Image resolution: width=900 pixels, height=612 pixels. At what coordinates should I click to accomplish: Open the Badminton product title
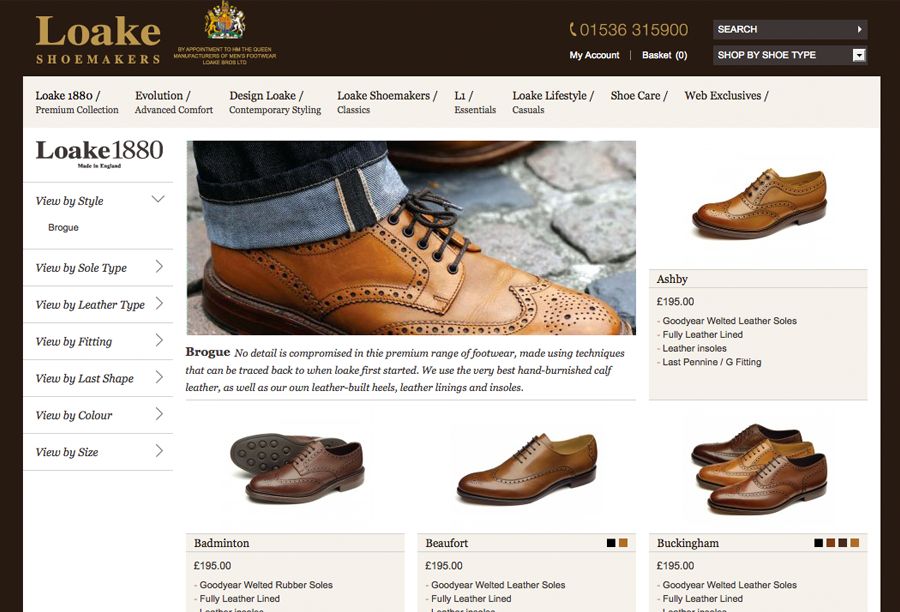pyautogui.click(x=222, y=543)
